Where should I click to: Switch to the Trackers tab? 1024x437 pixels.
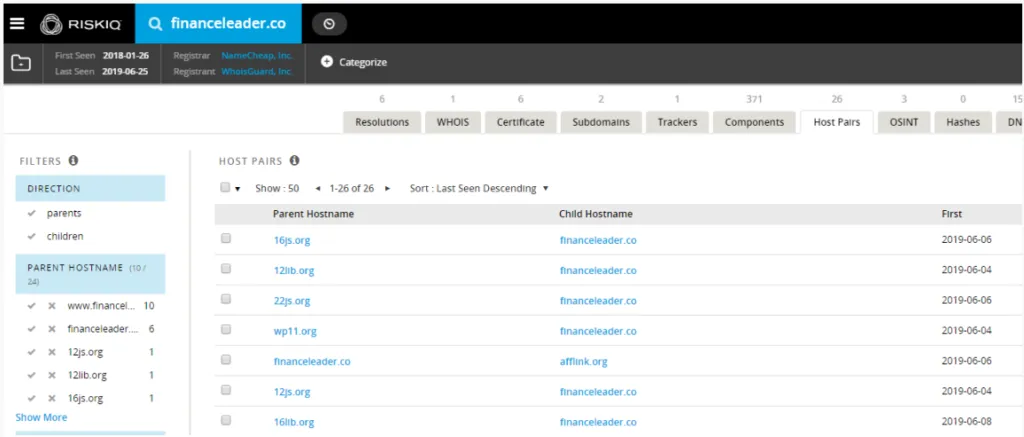point(677,122)
